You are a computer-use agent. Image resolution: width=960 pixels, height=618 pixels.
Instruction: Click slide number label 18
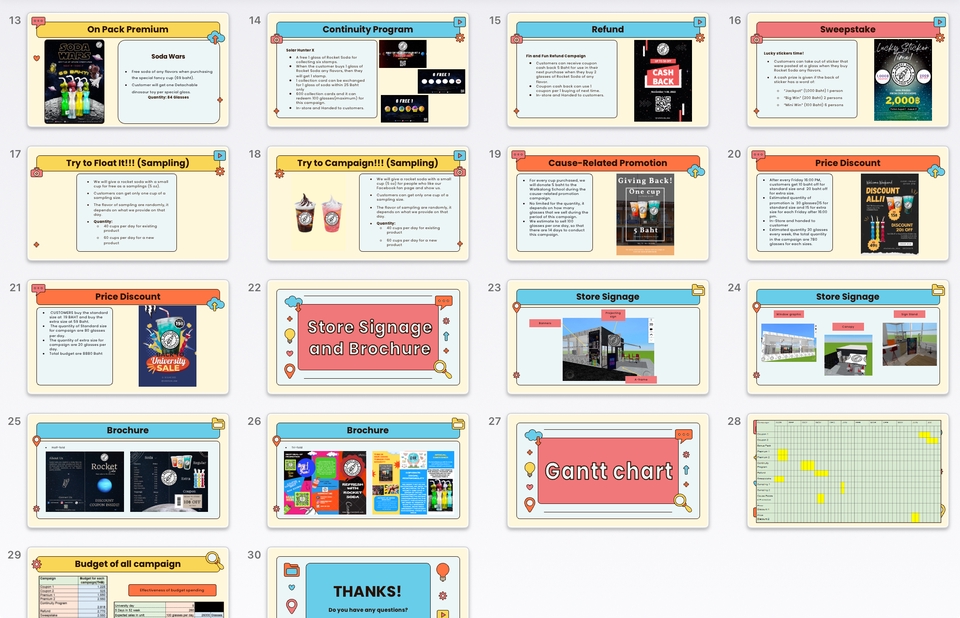[255, 154]
